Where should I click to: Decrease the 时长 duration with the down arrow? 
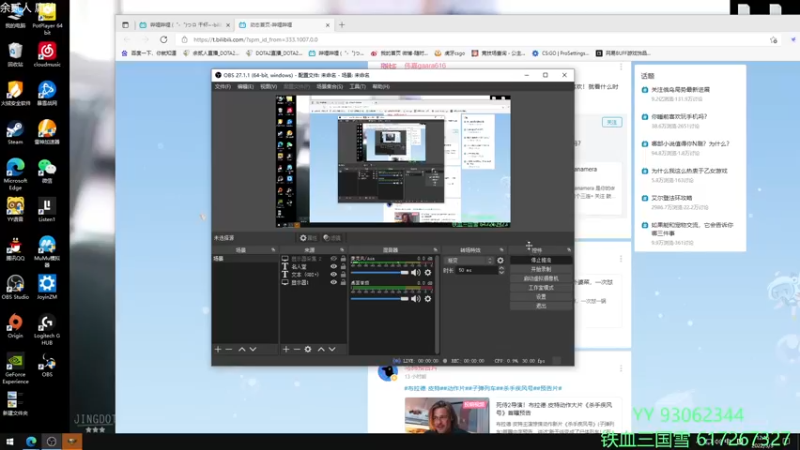pos(502,273)
